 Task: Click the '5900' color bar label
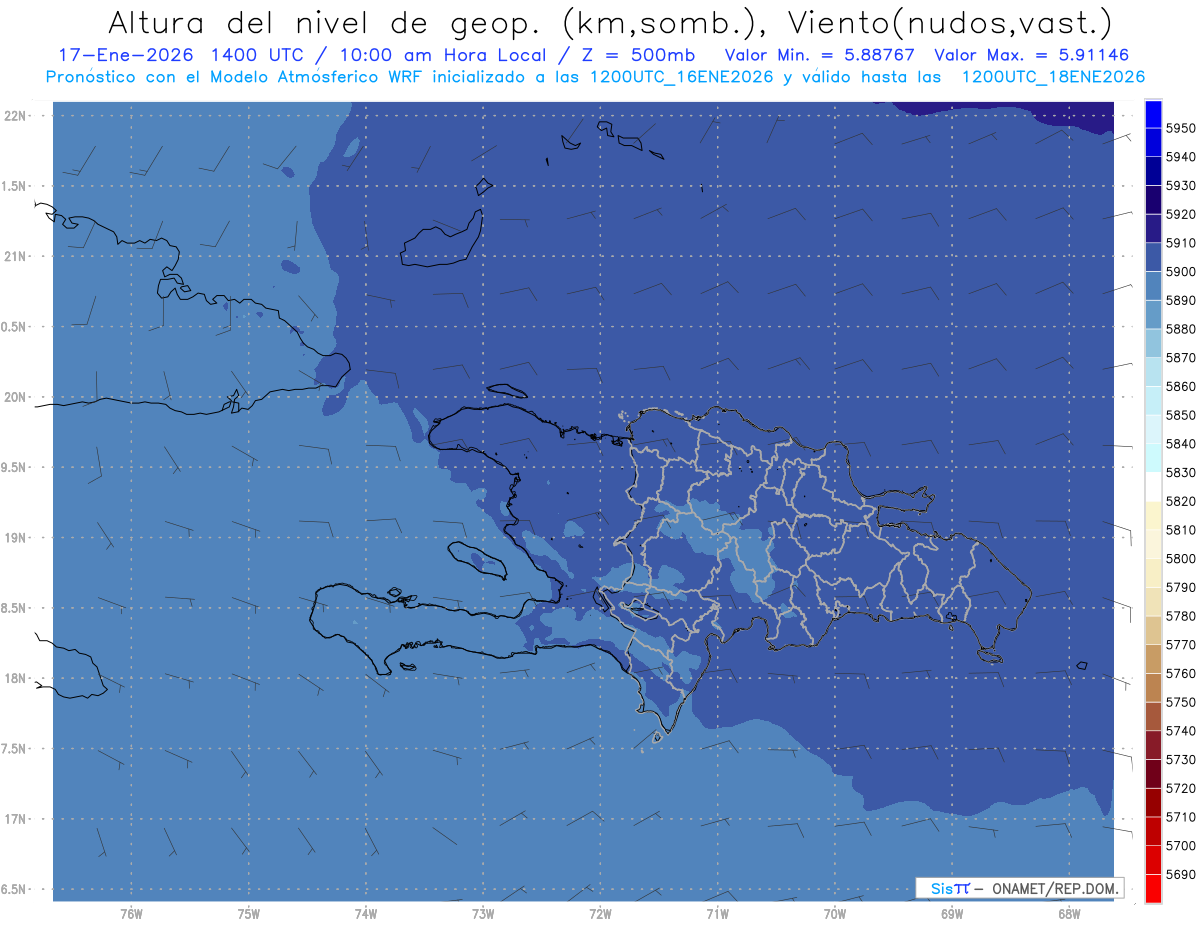[1181, 272]
